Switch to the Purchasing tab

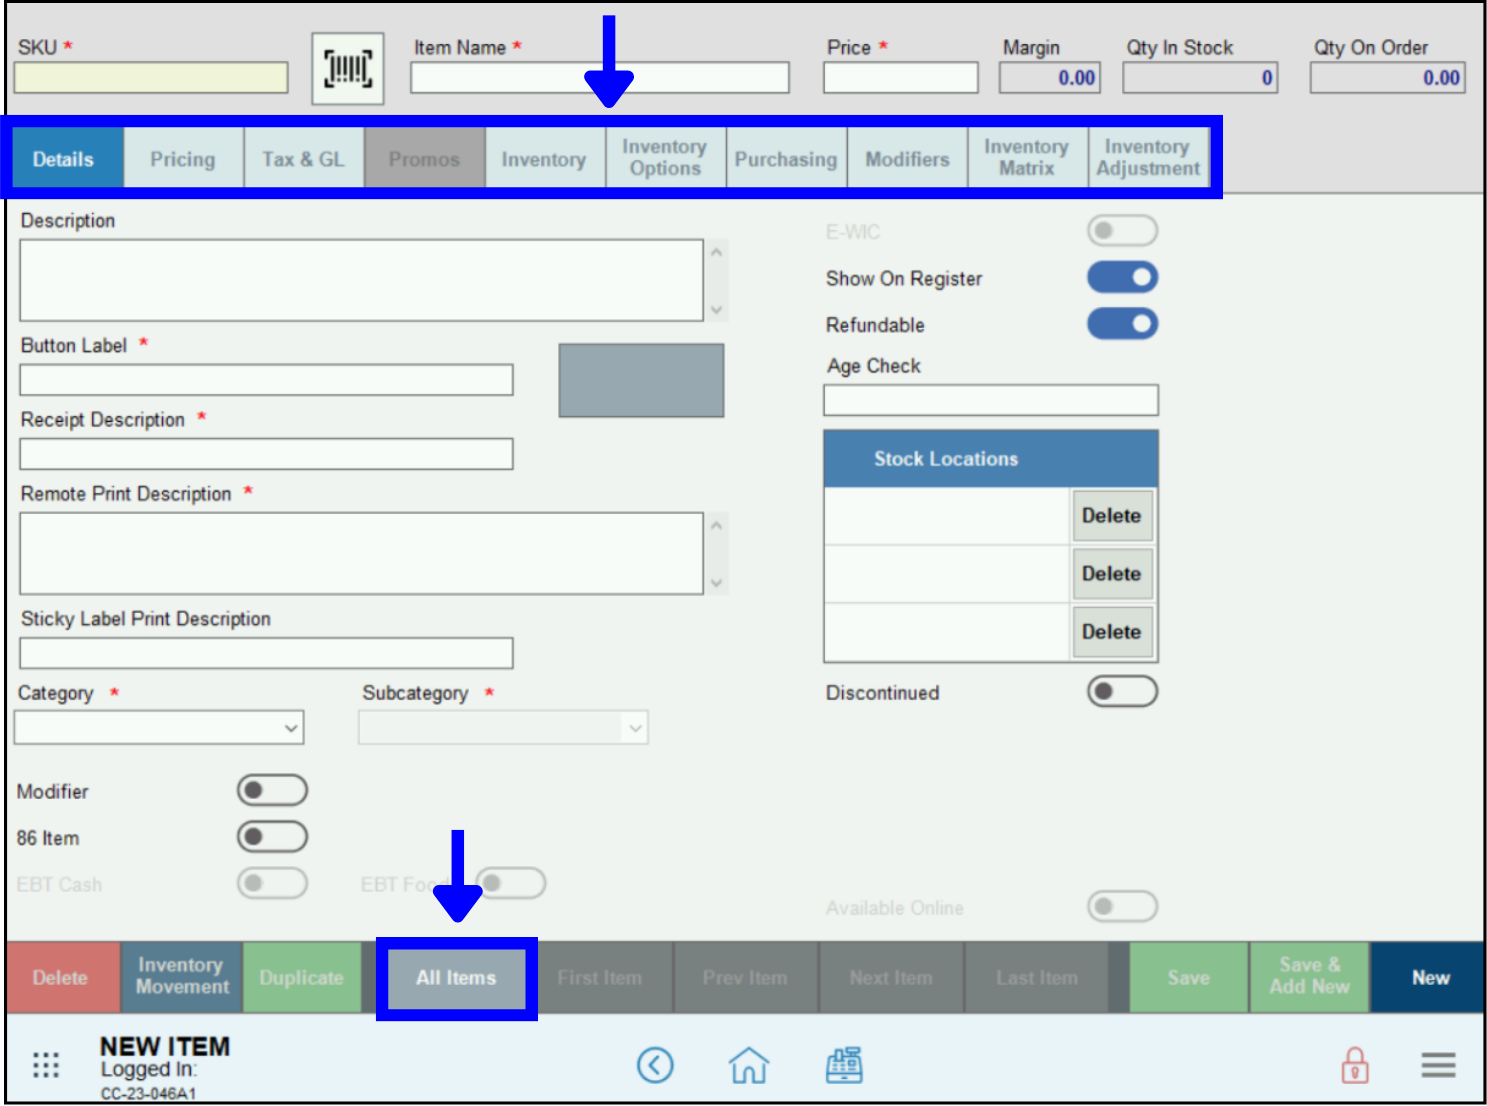[787, 158]
